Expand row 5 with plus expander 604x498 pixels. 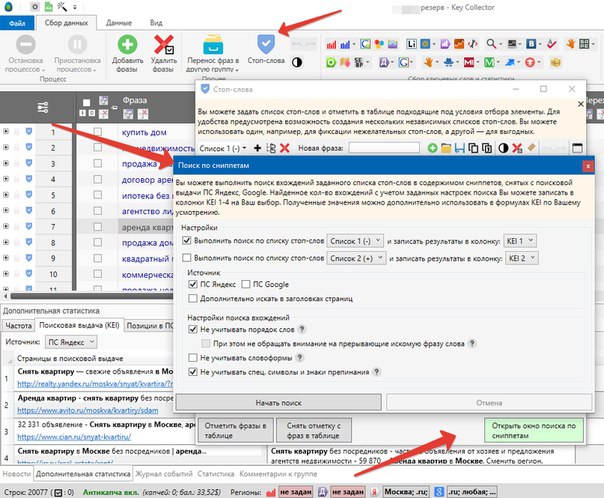[6, 195]
